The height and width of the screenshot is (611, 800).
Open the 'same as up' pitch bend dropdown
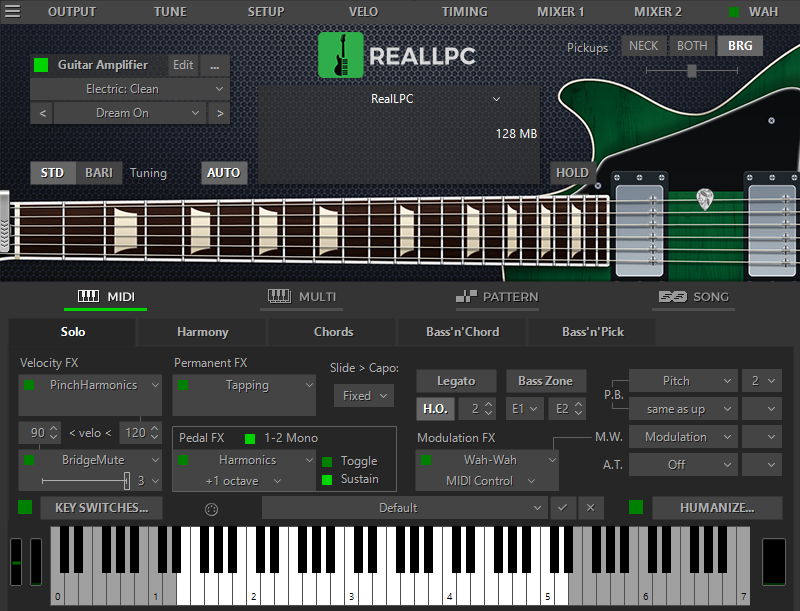point(683,408)
